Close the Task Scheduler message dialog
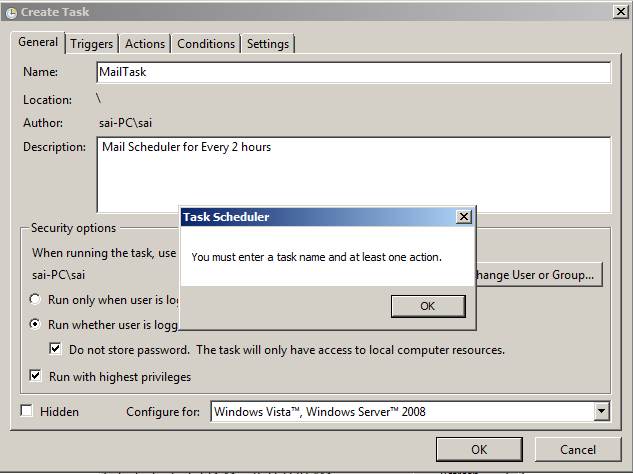Viewport: 633px width, 474px height. click(x=464, y=217)
